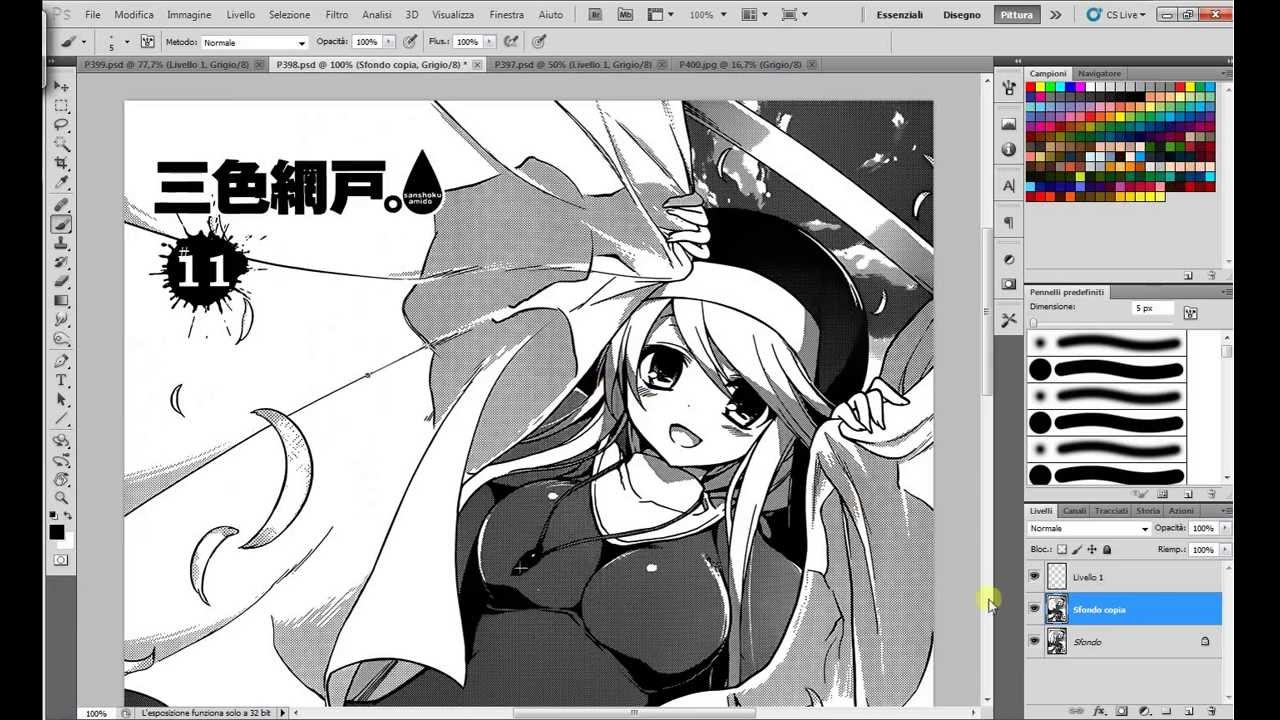Create a new layer in Livelli panel
The width and height of the screenshot is (1280, 720).
[x=1188, y=710]
